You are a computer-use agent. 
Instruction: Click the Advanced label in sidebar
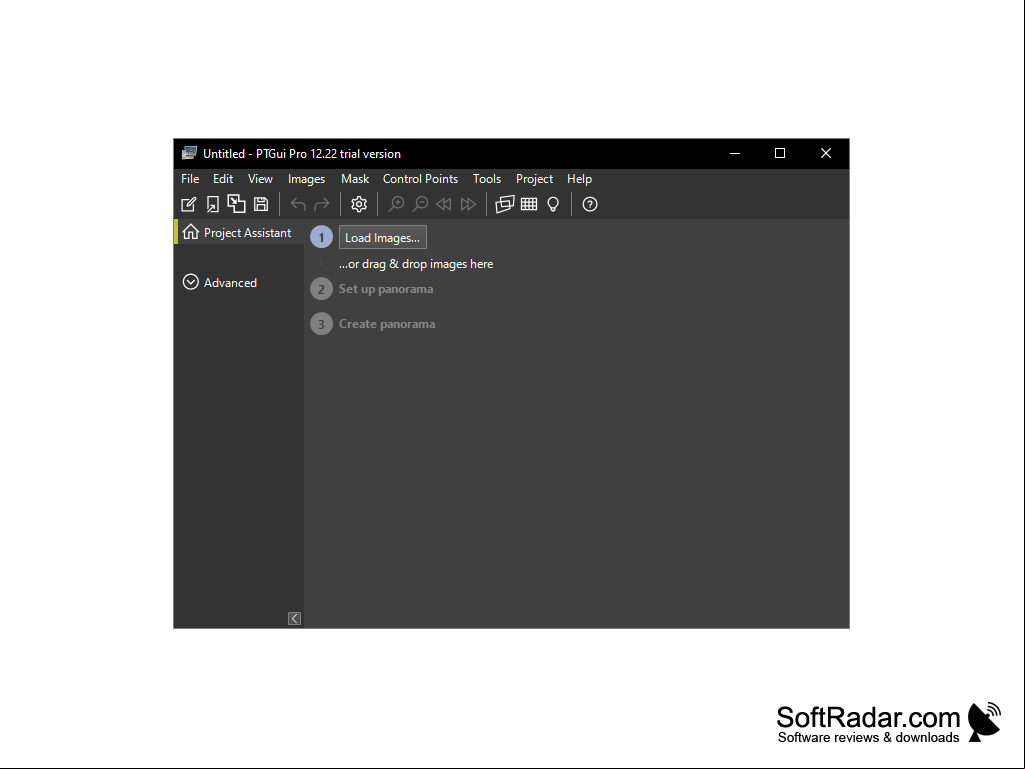(x=230, y=282)
